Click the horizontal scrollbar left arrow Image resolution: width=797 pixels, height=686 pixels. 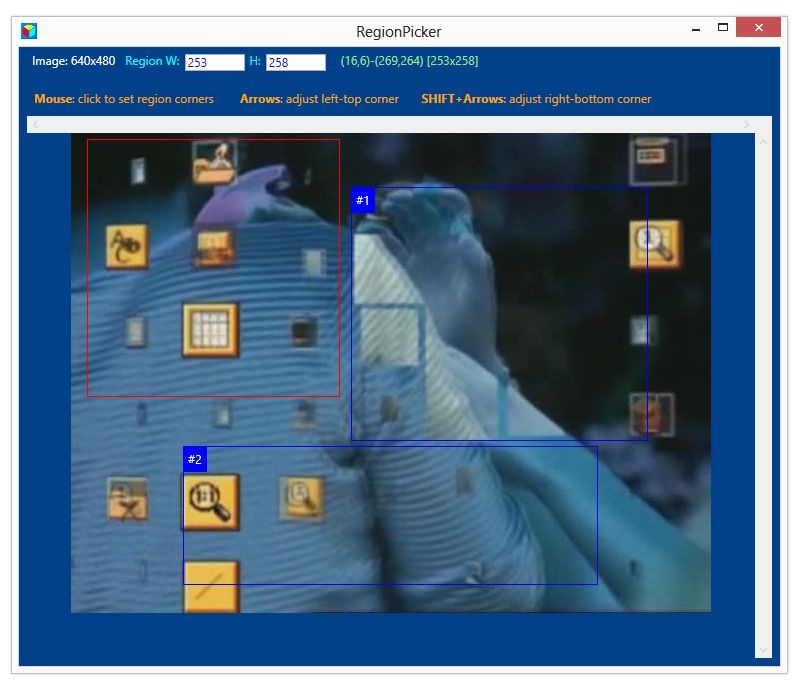tap(35, 124)
